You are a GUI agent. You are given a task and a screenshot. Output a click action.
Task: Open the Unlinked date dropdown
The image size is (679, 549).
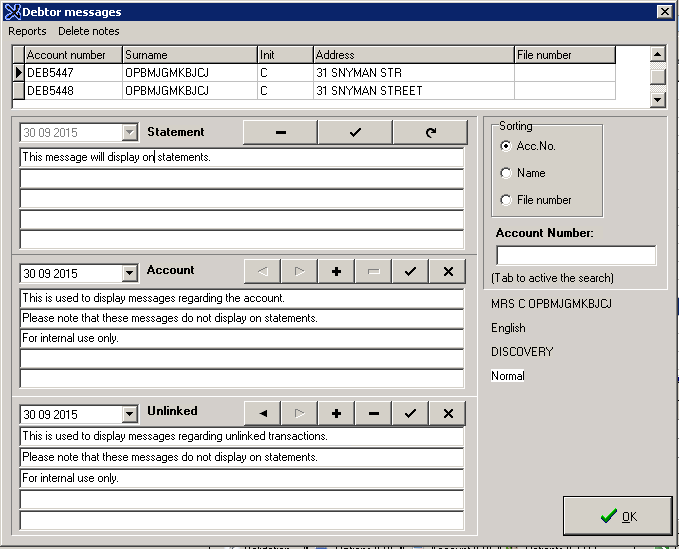point(129,414)
